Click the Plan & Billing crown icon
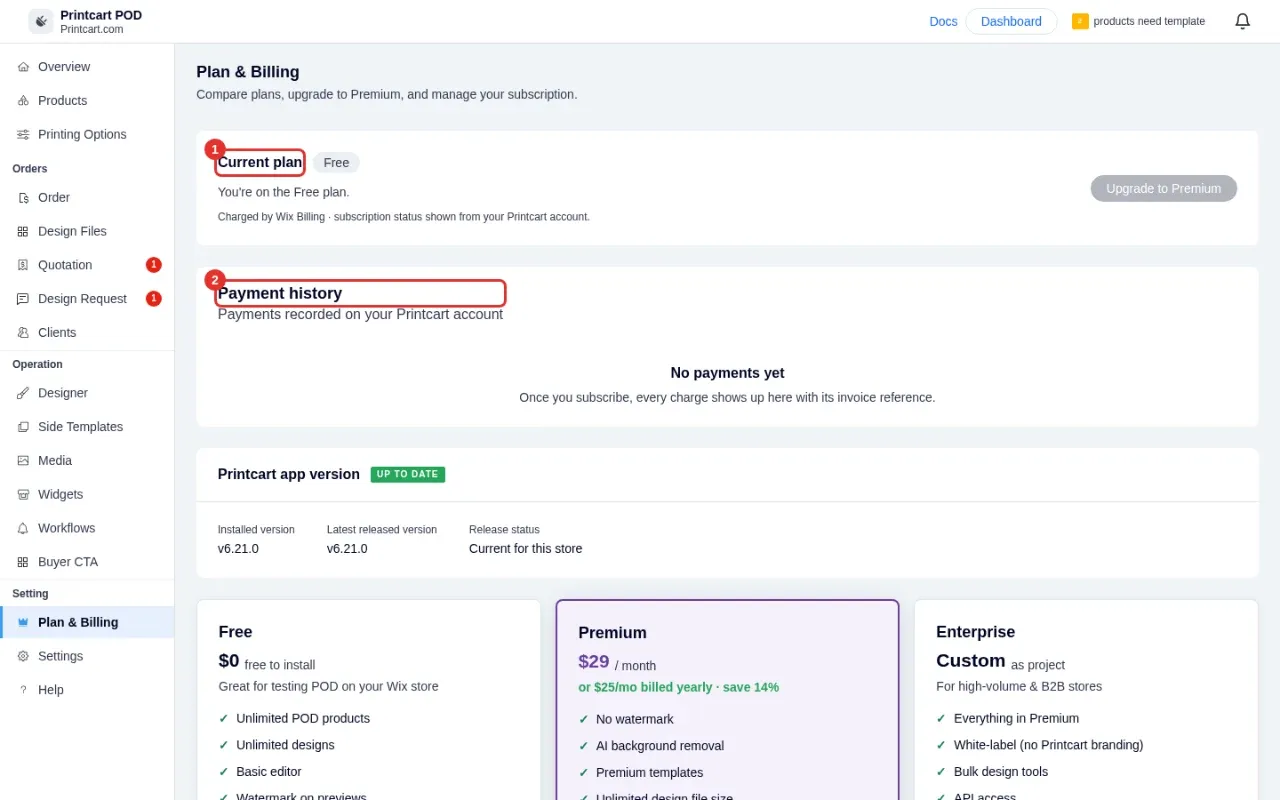 pyautogui.click(x=23, y=622)
